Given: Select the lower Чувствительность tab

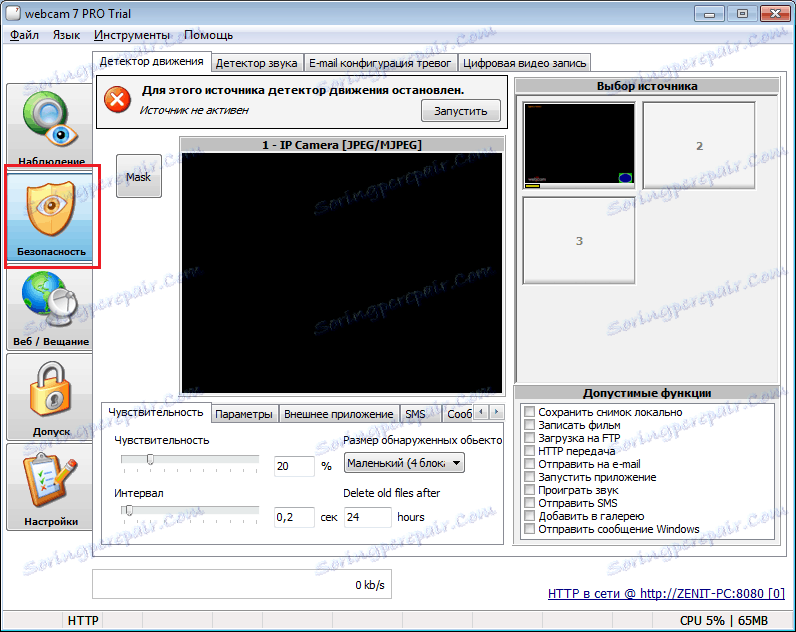Looking at the screenshot, I should coord(156,412).
